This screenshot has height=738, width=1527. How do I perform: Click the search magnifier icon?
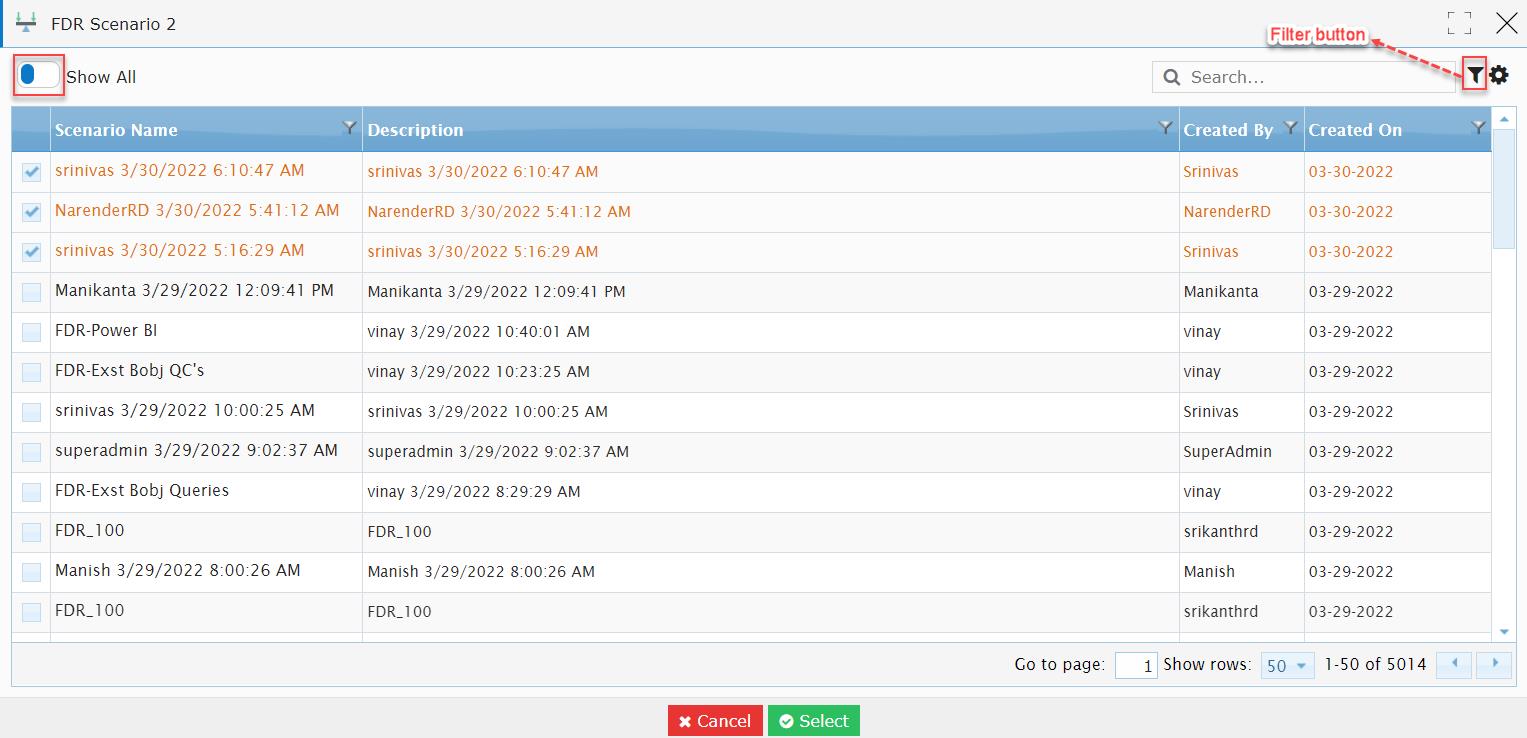[x=1172, y=77]
